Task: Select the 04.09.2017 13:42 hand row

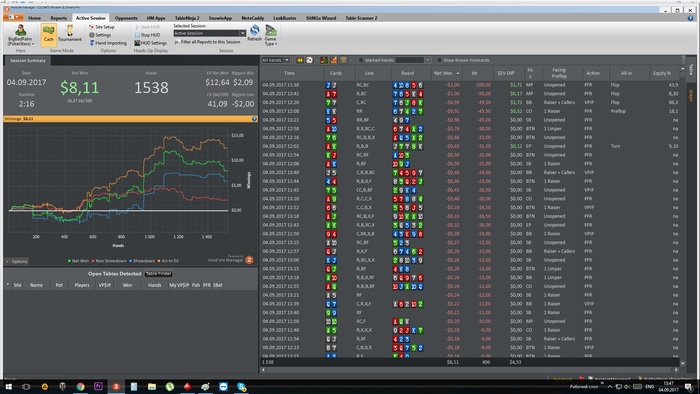Action: (x=471, y=94)
